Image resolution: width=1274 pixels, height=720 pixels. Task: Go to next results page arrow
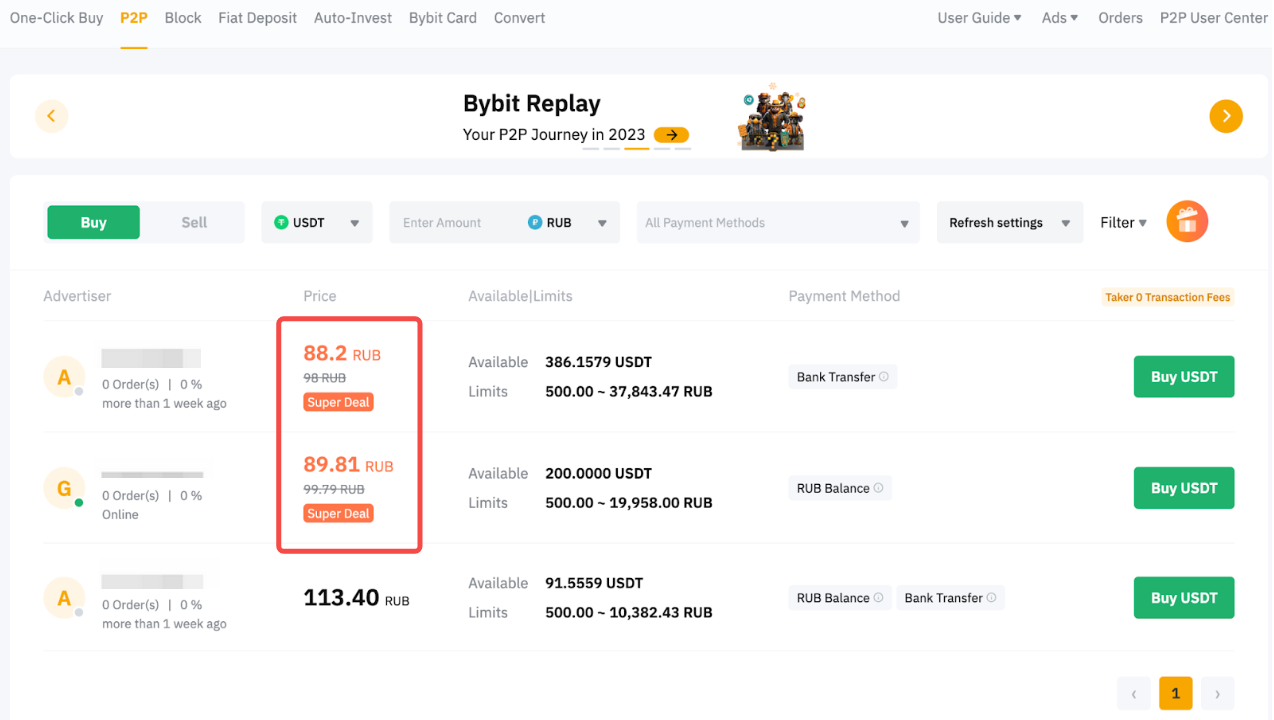pyautogui.click(x=1216, y=693)
